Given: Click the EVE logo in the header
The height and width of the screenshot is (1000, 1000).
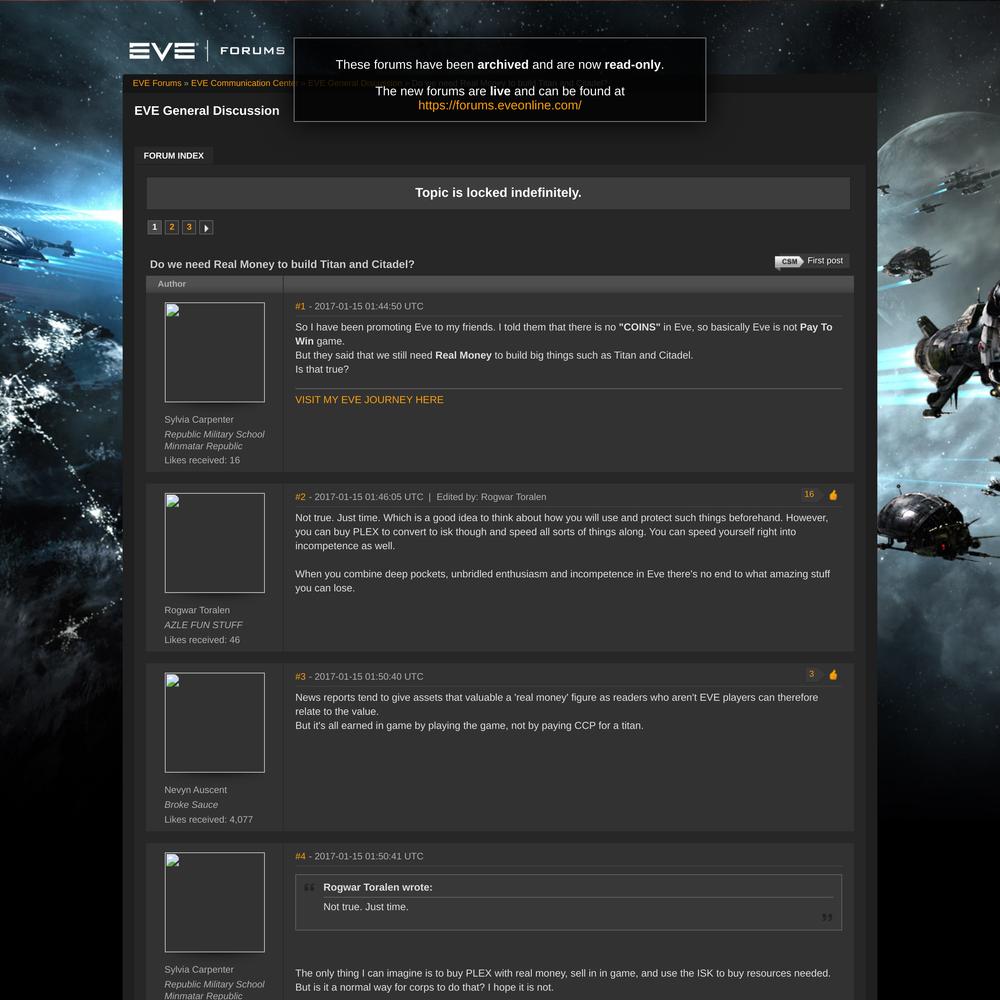Looking at the screenshot, I should tap(162, 51).
